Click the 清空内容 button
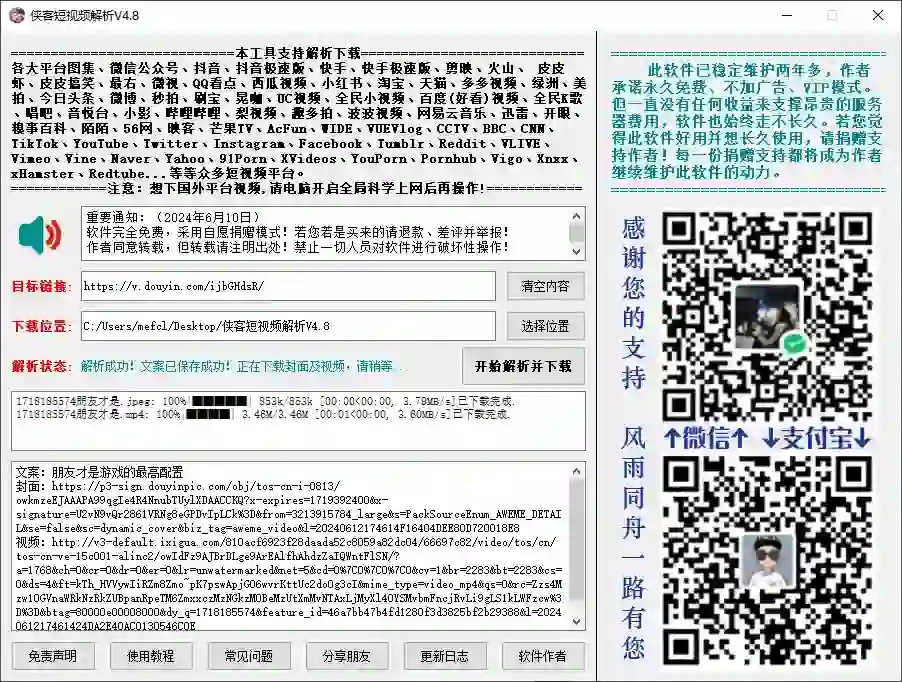The width and height of the screenshot is (902, 682). coord(545,286)
